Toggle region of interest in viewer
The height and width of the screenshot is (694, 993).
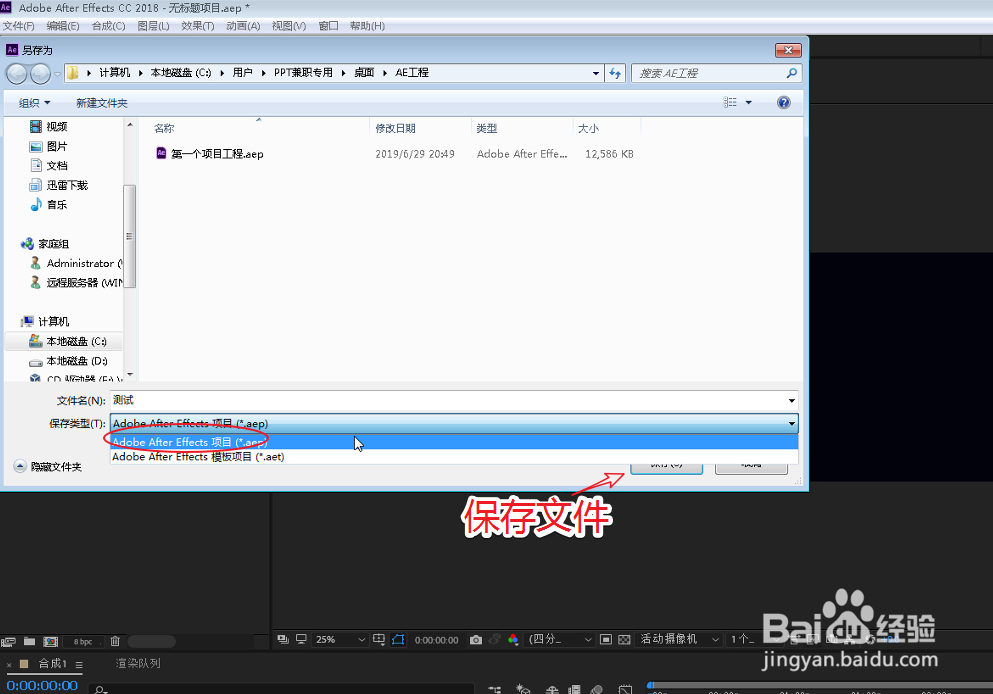click(x=606, y=640)
